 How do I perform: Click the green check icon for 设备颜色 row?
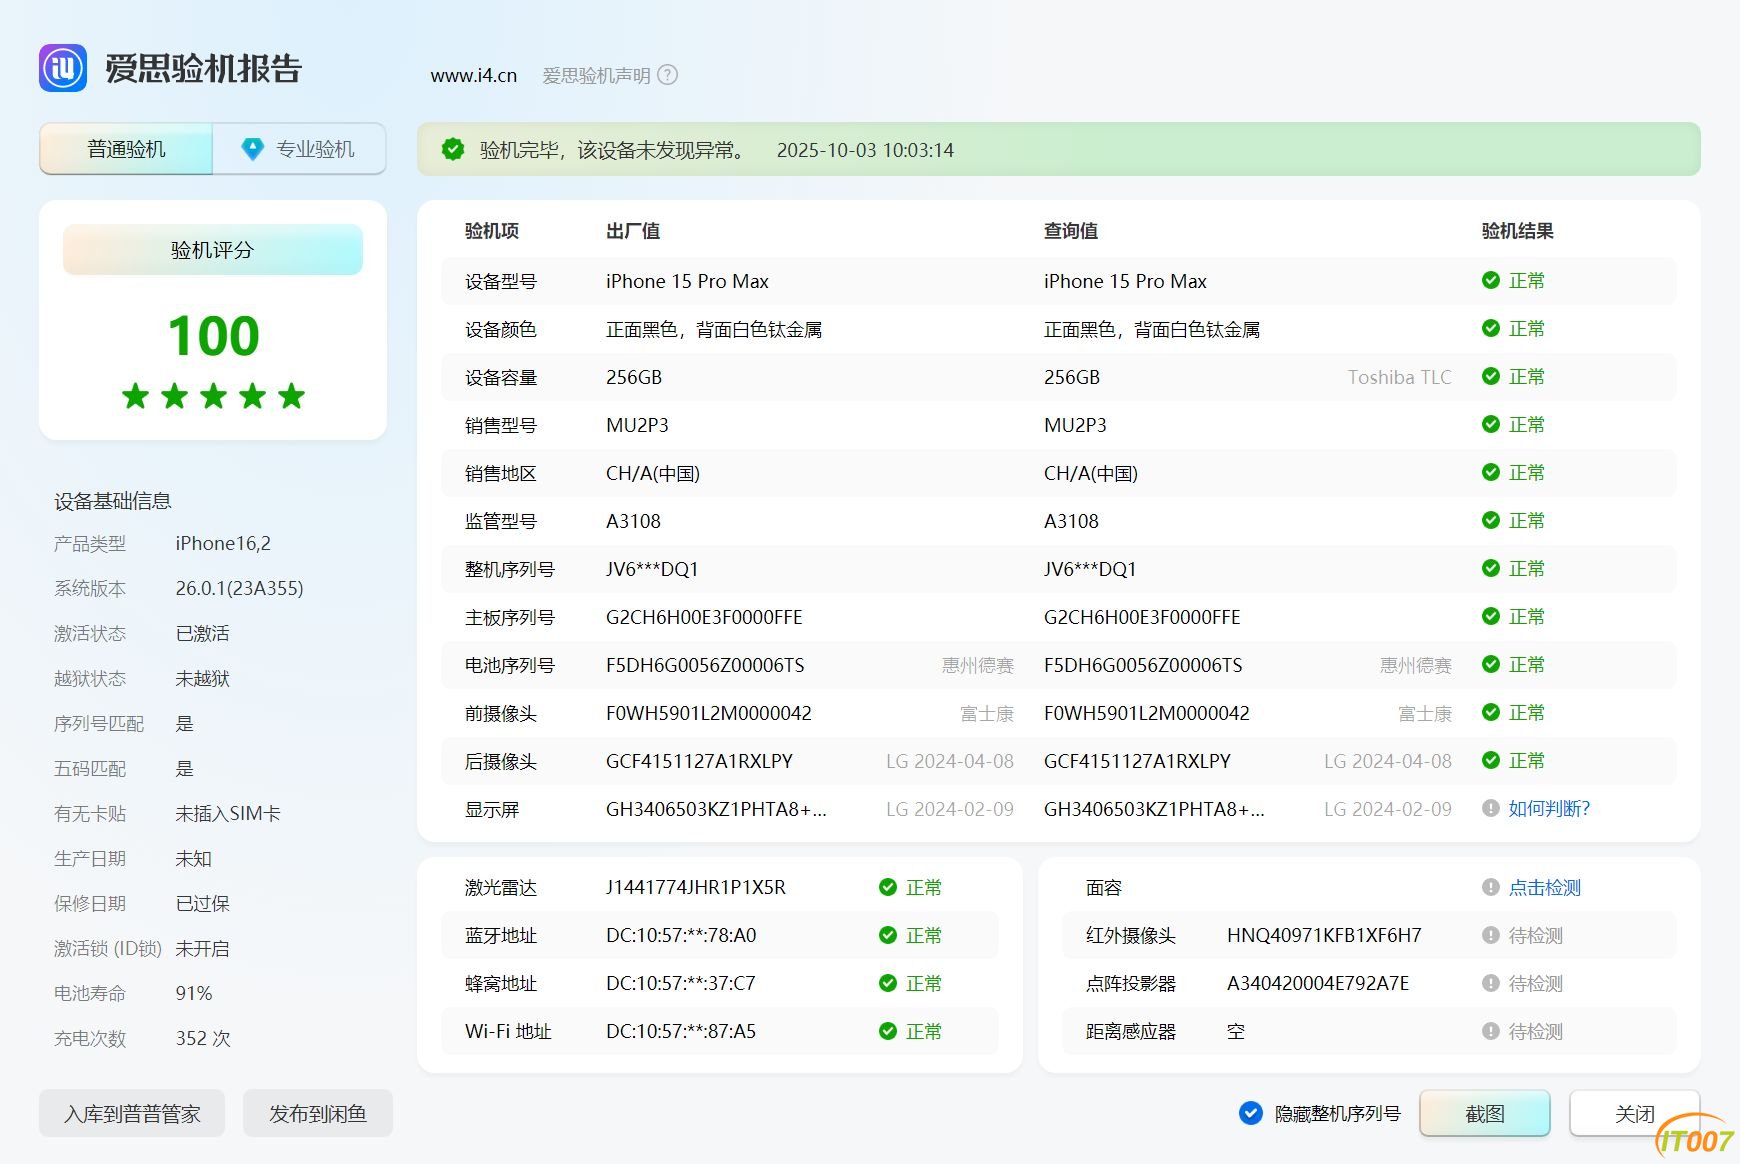tap(1491, 329)
